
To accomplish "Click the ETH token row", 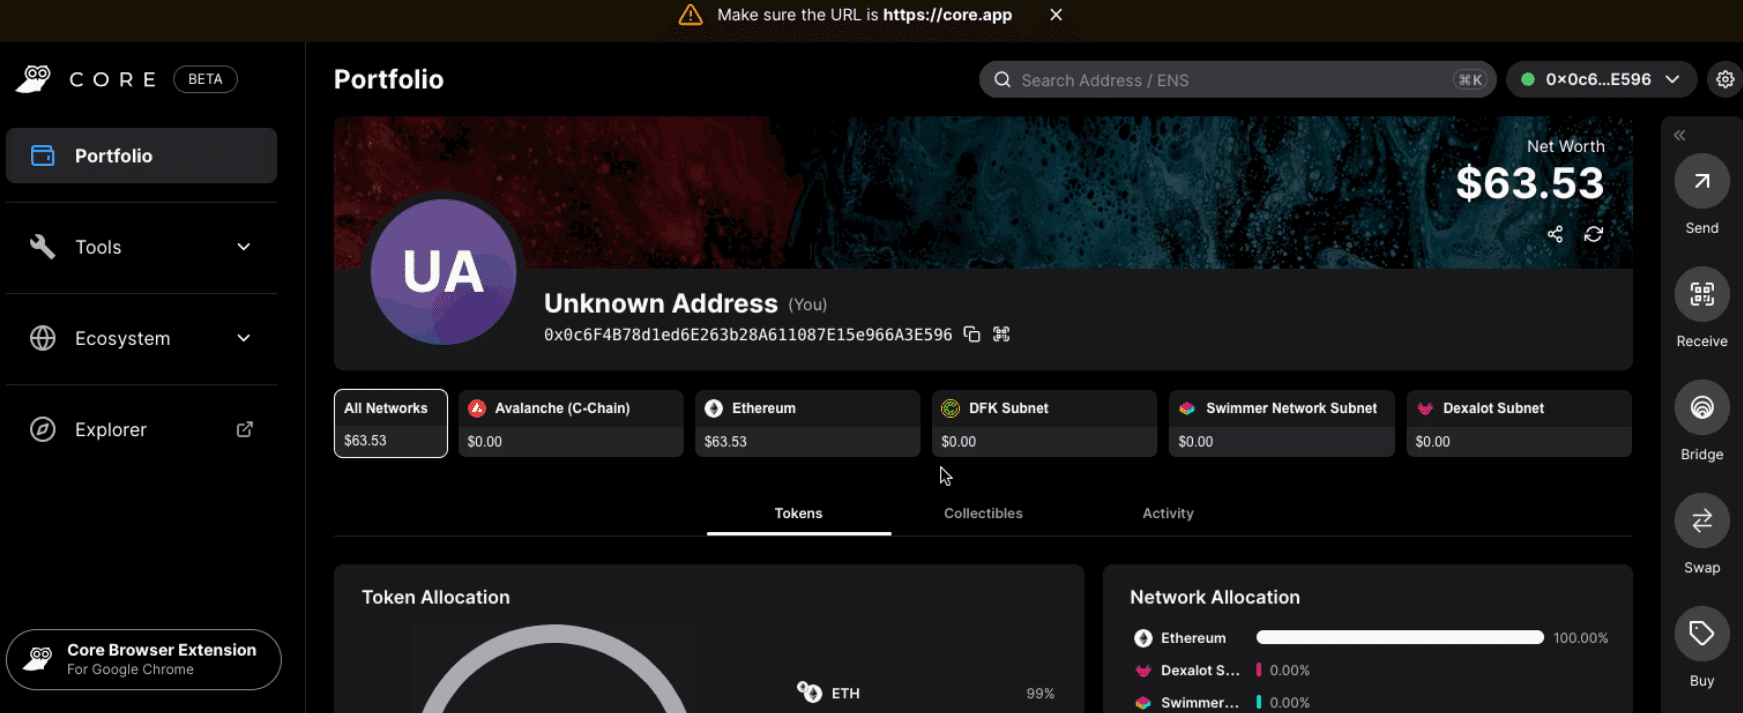I will pos(925,693).
